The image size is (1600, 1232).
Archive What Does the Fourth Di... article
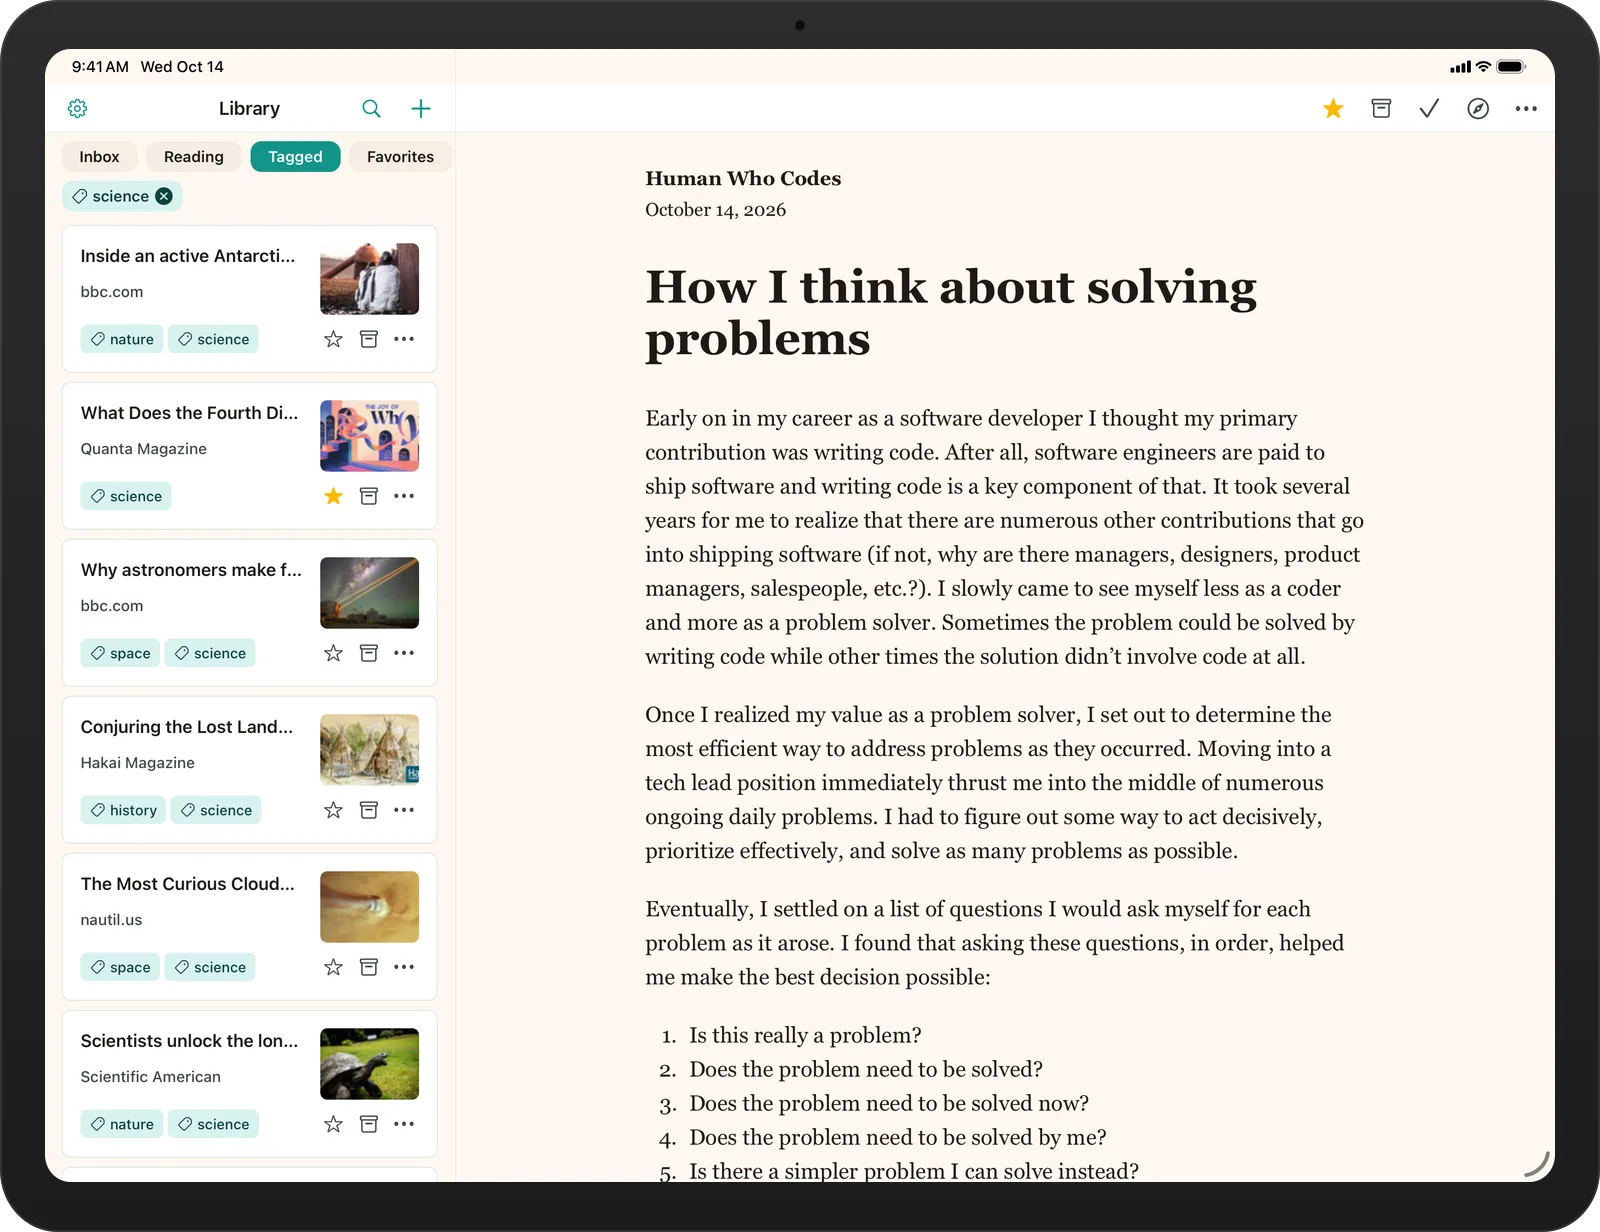(x=369, y=496)
